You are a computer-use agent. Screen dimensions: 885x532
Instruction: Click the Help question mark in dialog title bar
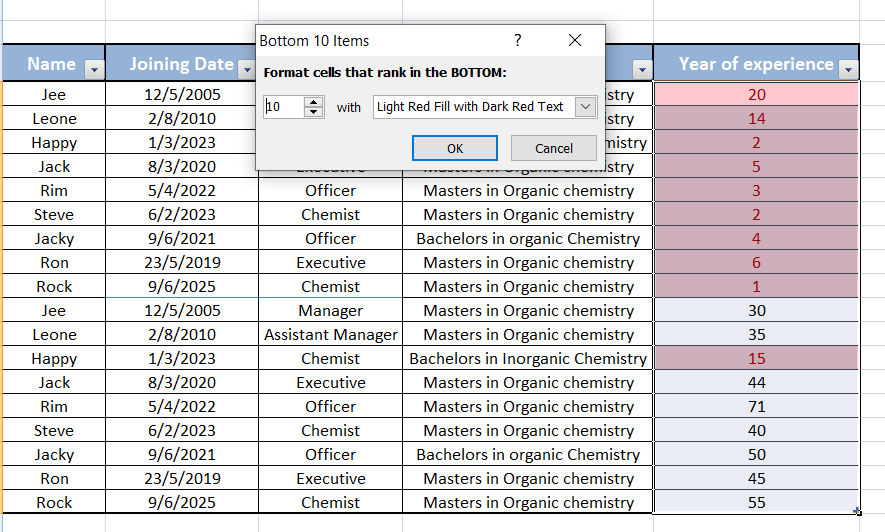518,40
